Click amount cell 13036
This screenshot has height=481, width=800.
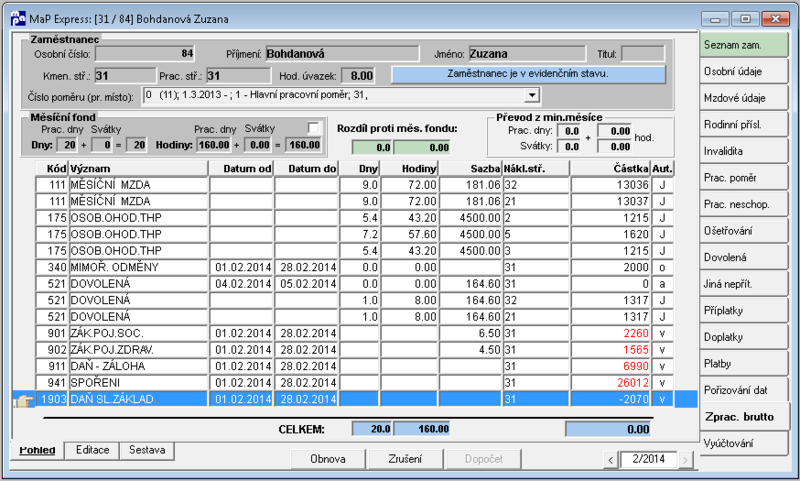[610, 185]
